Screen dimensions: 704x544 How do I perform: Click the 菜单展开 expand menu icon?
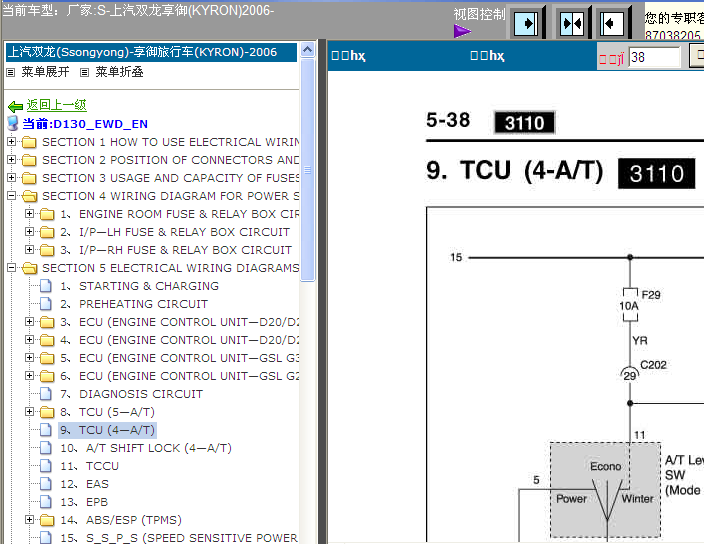(x=11, y=72)
